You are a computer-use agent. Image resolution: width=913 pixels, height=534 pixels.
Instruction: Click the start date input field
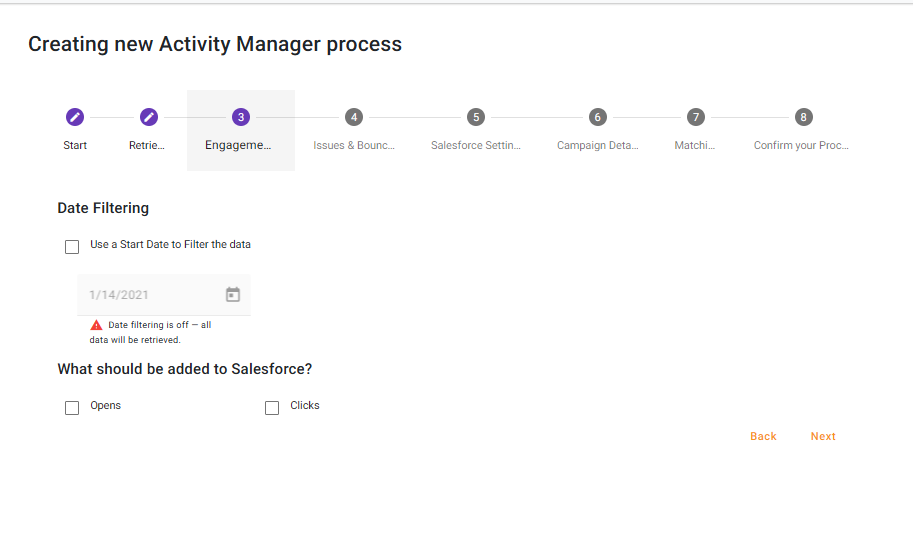[x=150, y=295]
